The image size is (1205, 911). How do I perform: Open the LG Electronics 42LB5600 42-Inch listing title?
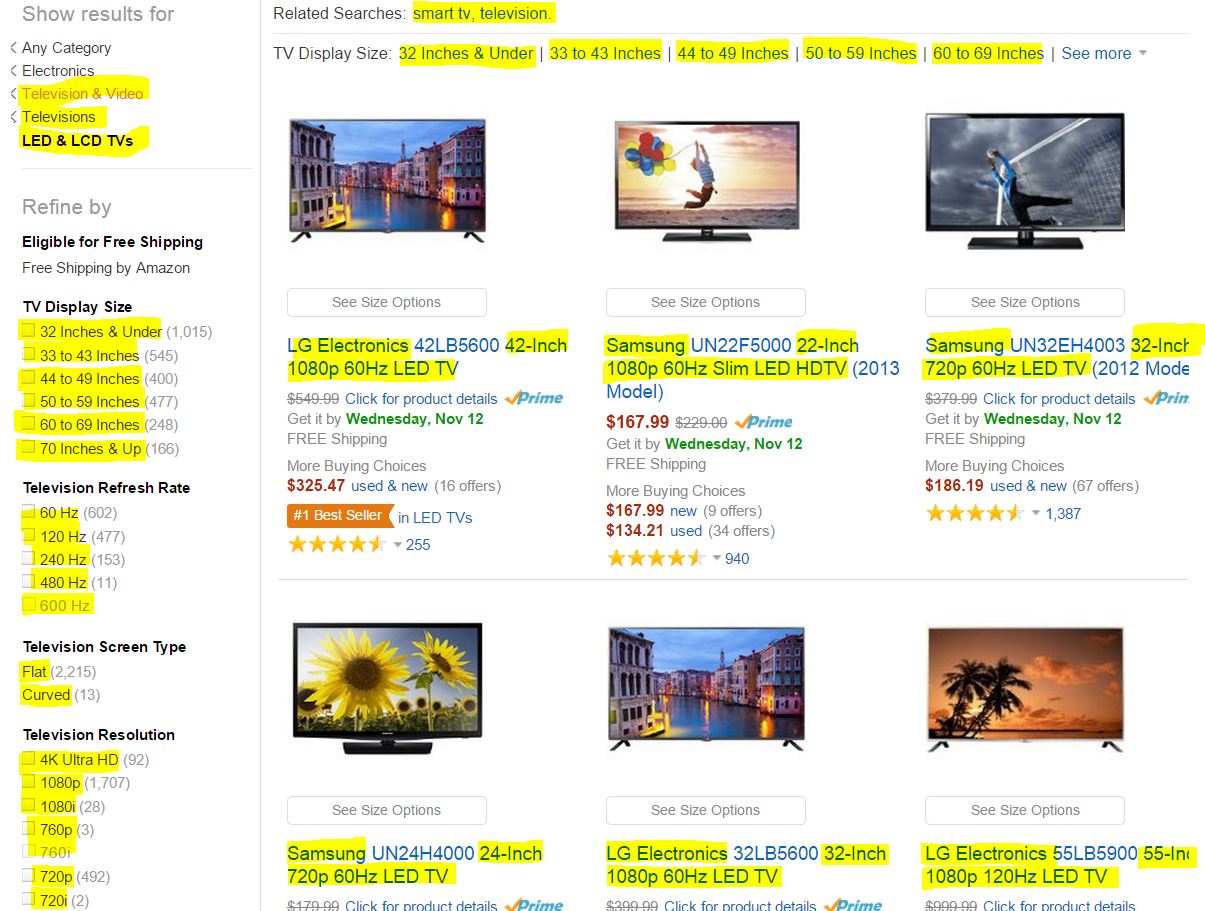[x=427, y=357]
